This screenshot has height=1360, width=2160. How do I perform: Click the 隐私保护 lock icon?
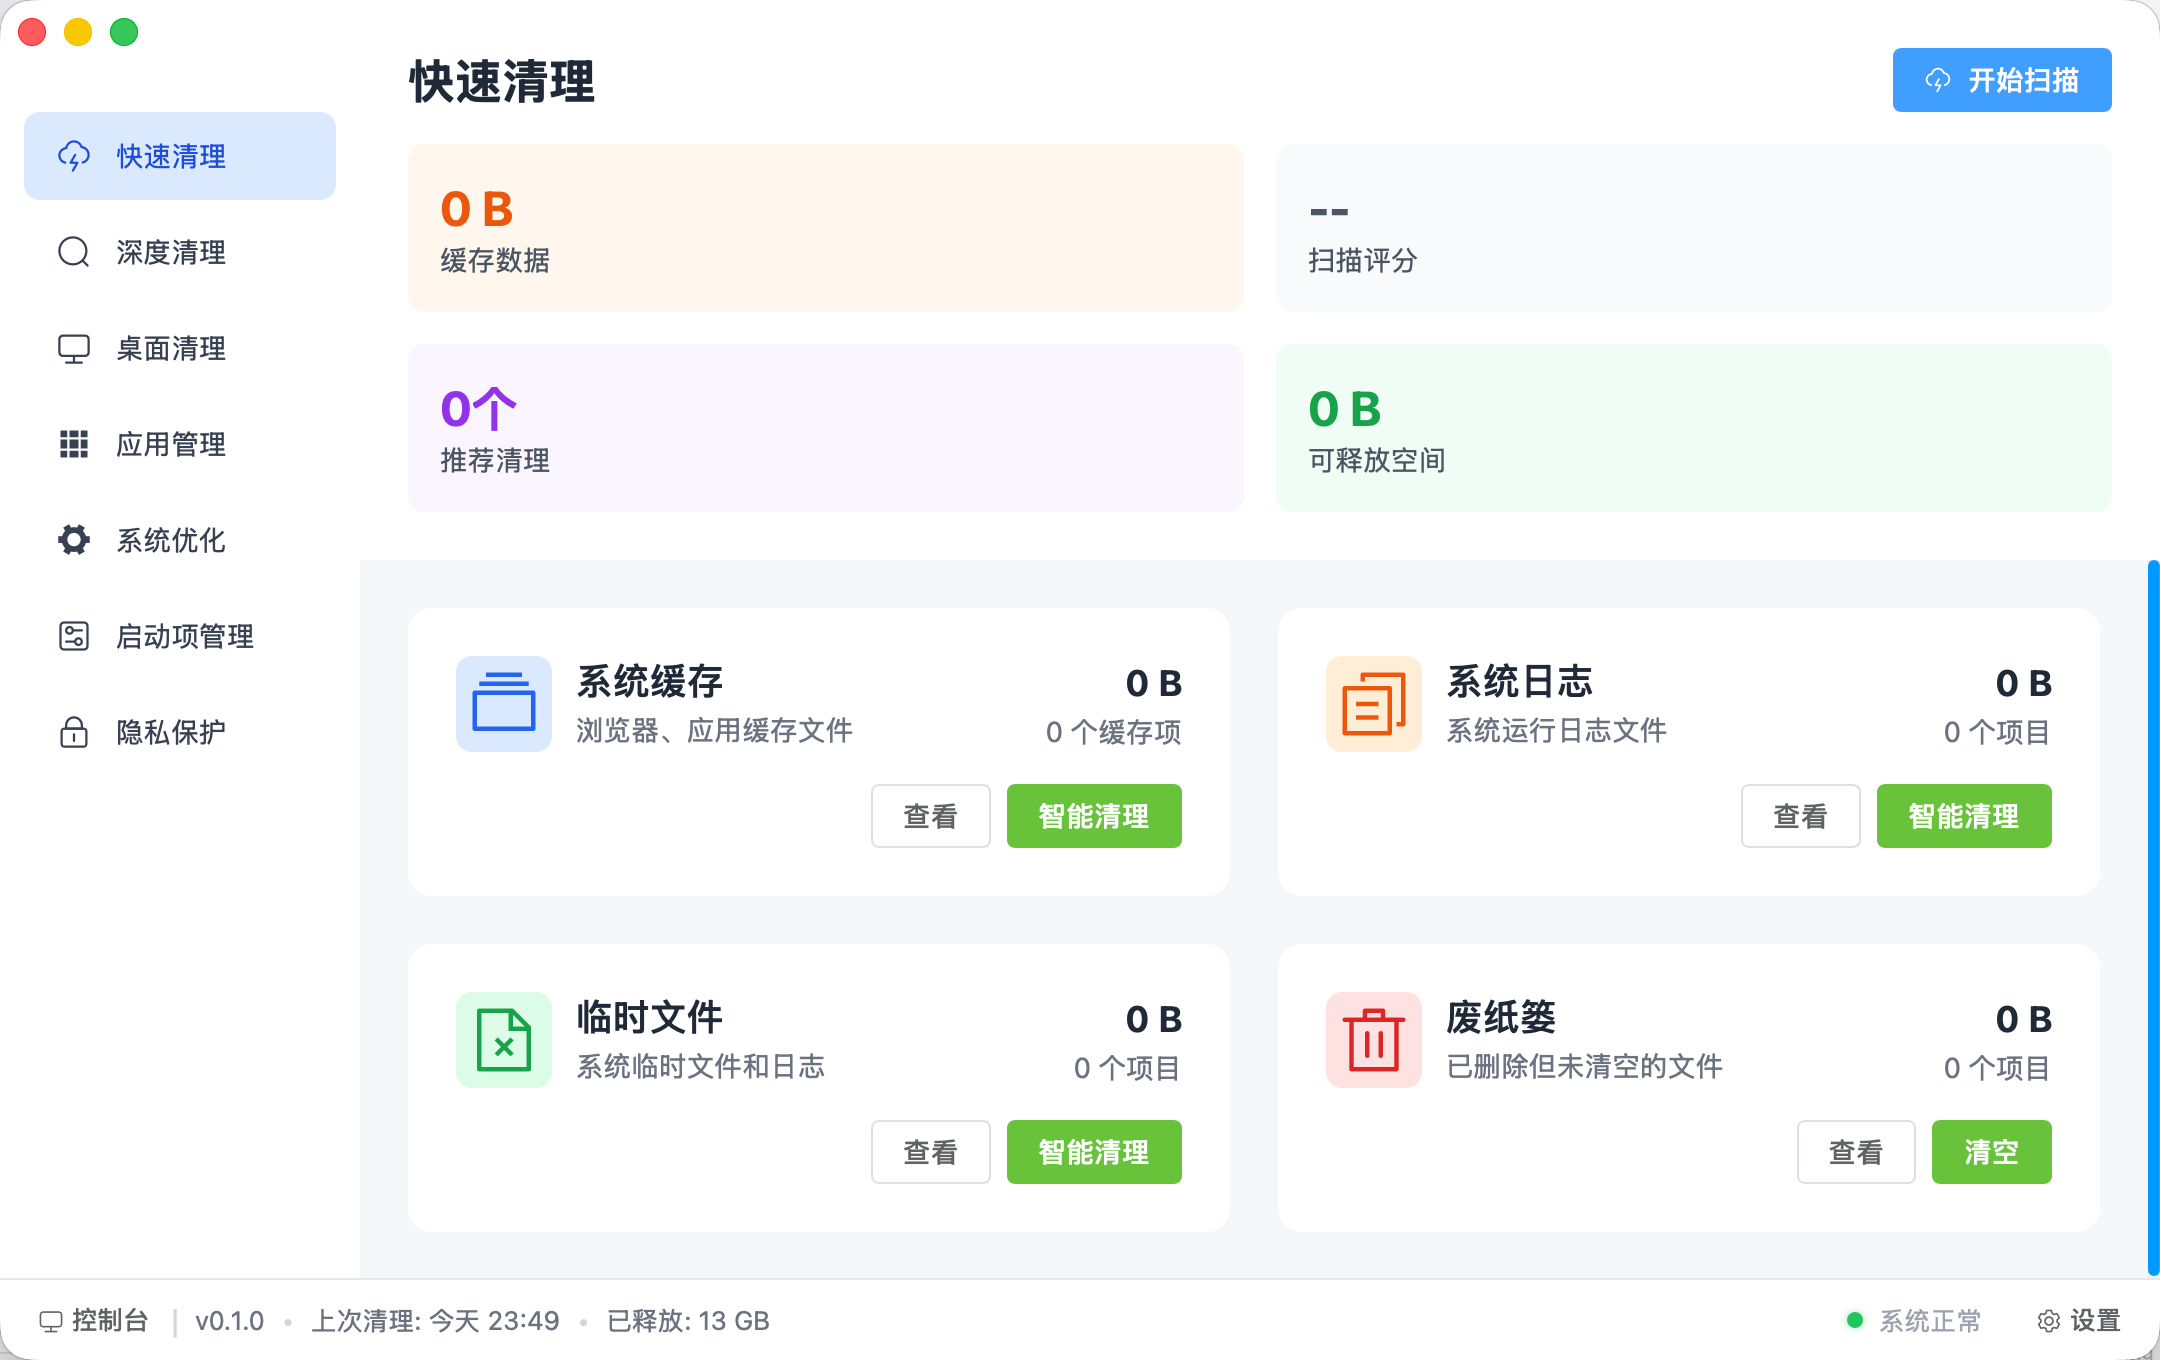[x=74, y=732]
